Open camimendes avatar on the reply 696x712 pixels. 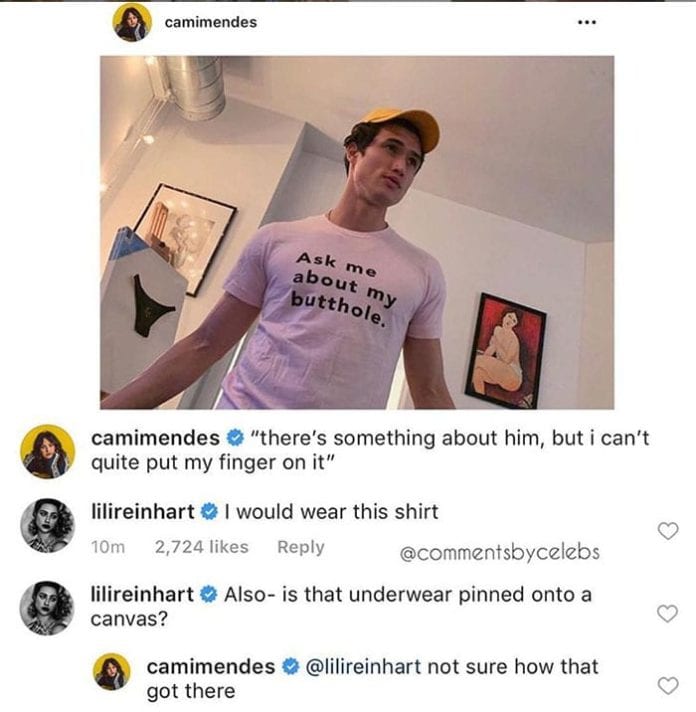(112, 672)
